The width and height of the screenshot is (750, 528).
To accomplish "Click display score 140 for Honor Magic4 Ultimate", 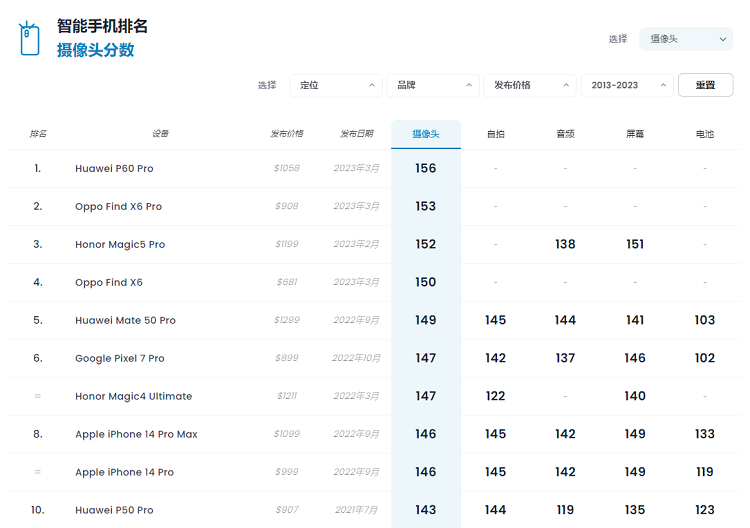I will click(x=635, y=396).
